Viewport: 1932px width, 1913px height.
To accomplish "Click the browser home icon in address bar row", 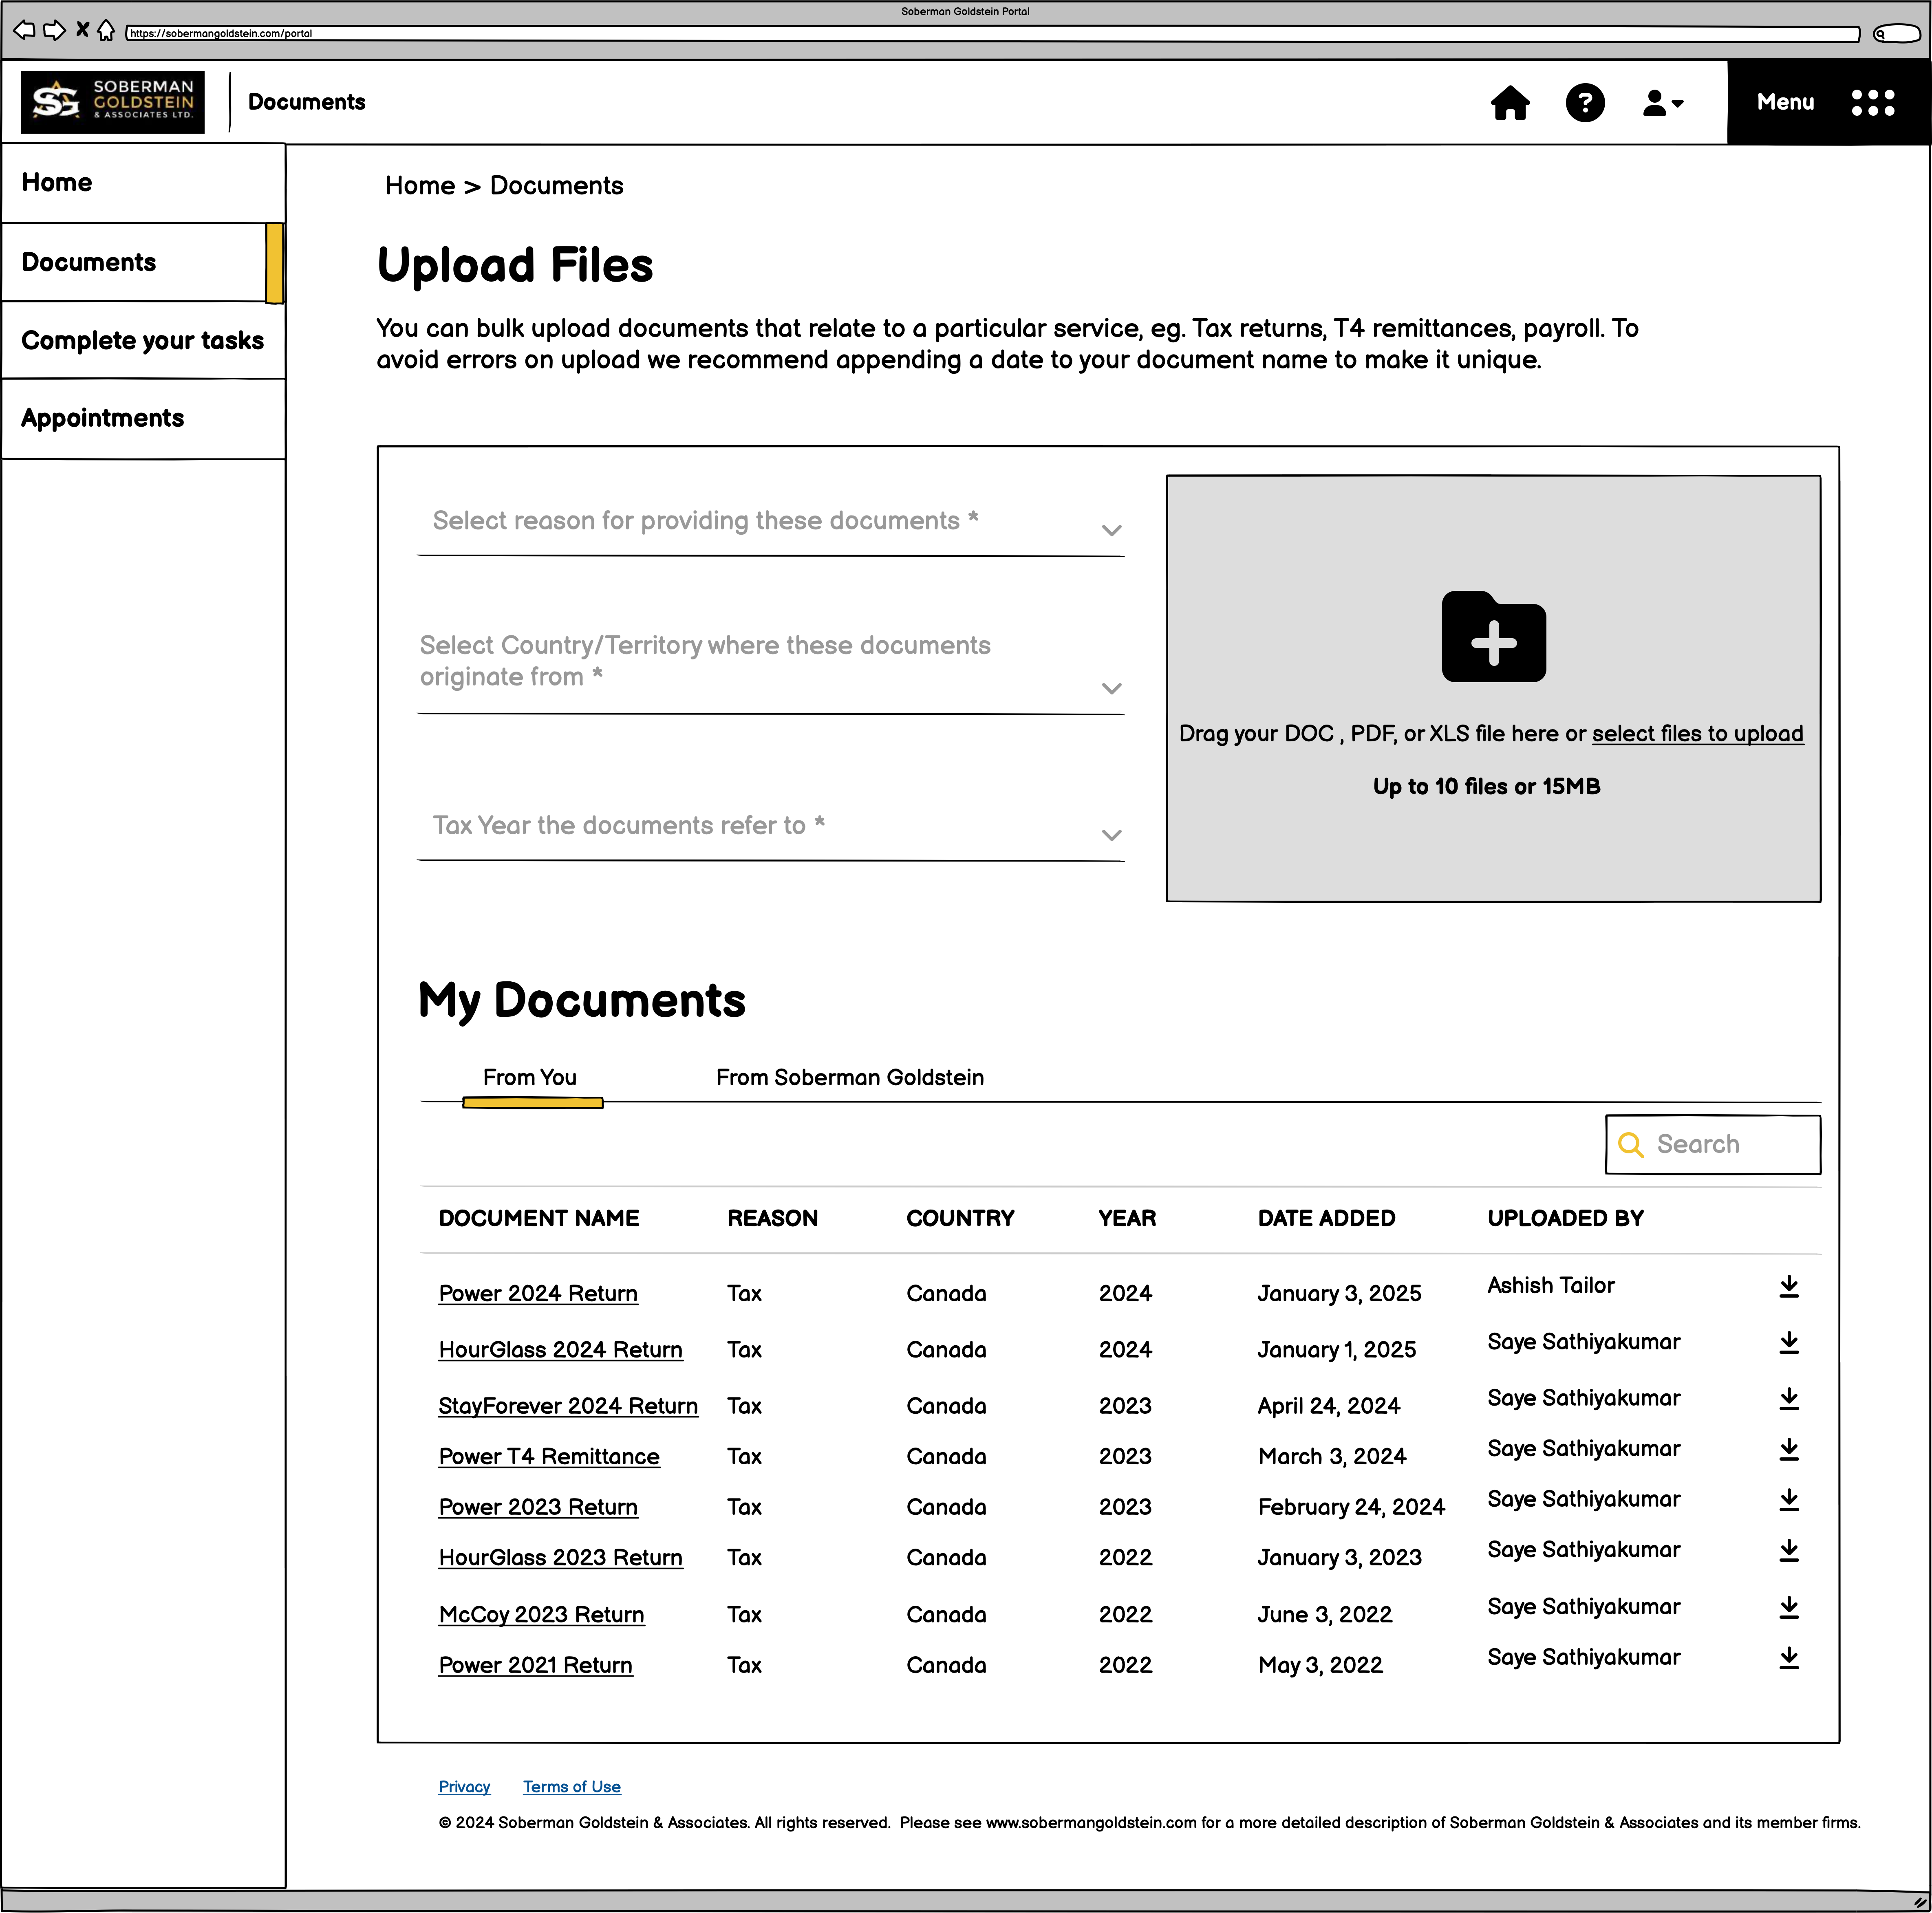I will click(106, 31).
